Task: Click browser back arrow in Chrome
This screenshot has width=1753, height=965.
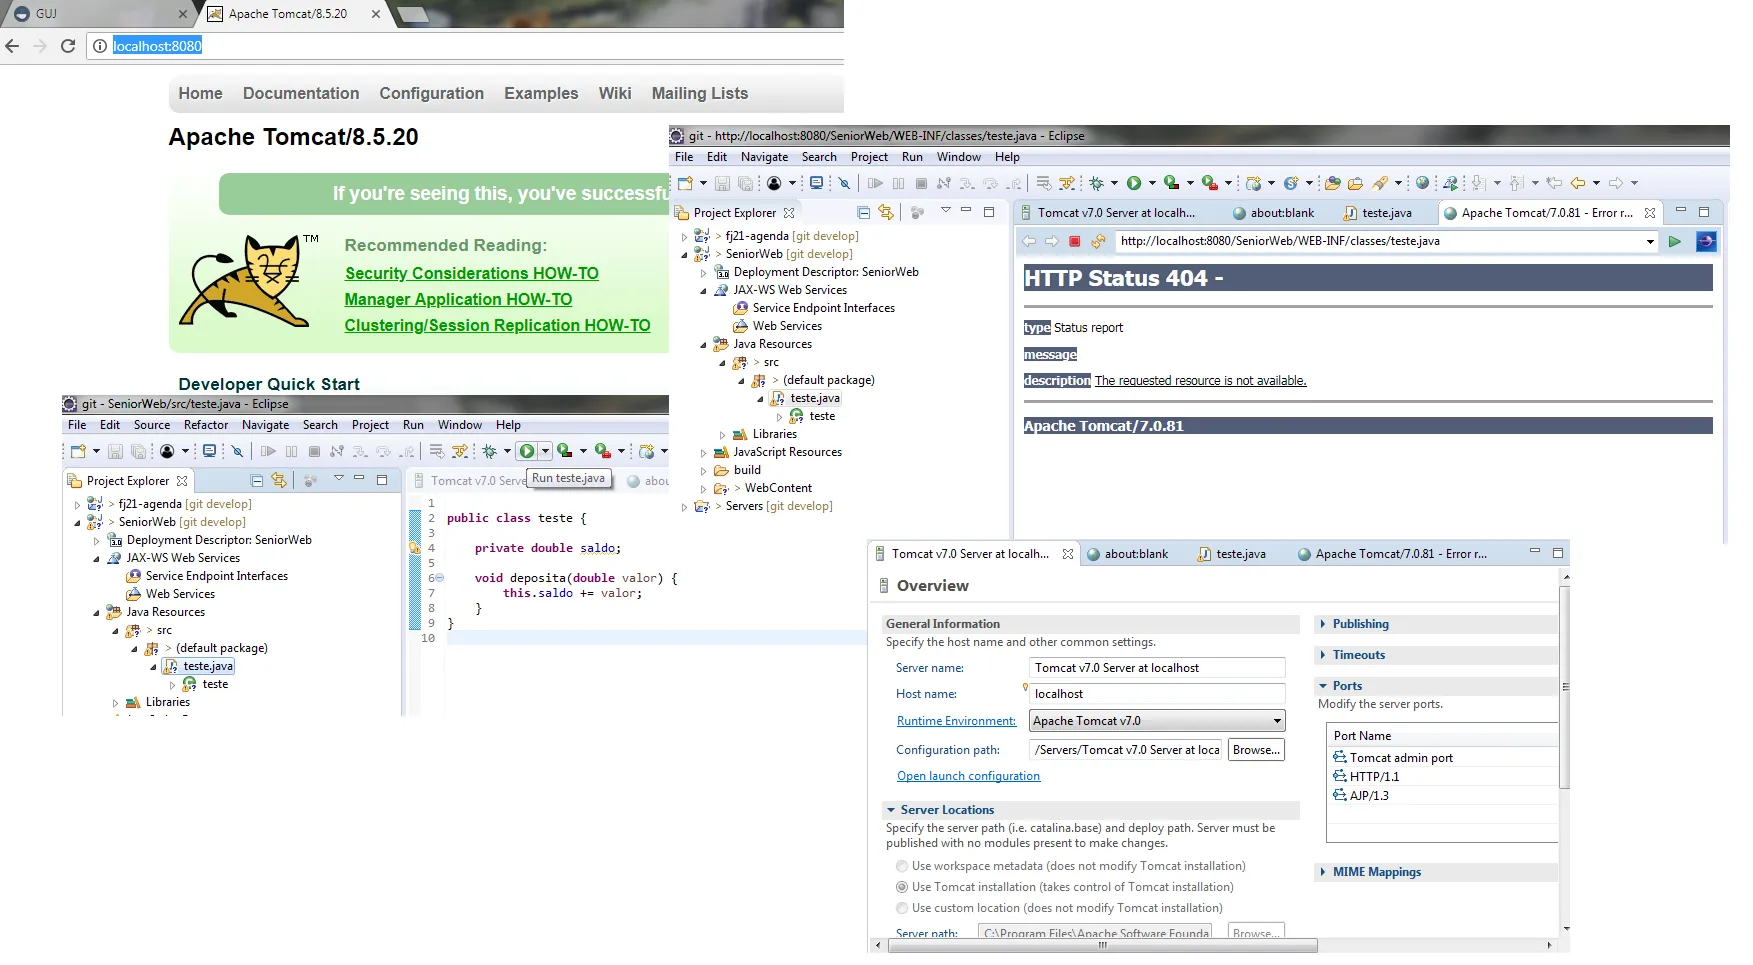Action: click(12, 46)
